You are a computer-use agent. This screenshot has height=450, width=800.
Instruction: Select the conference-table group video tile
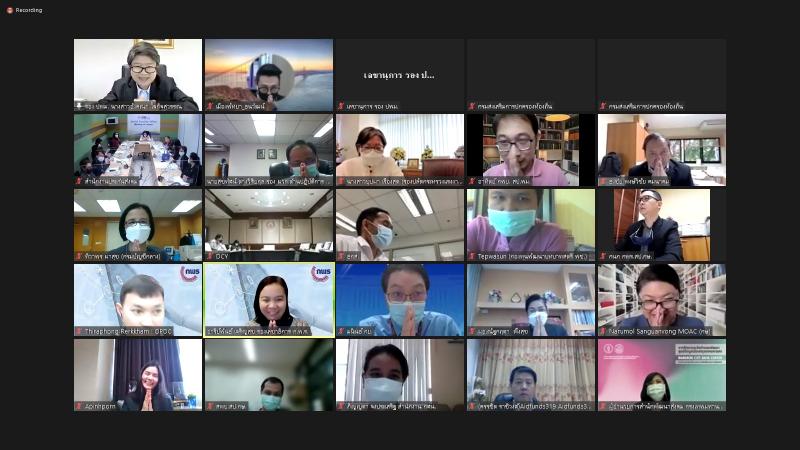[138, 150]
